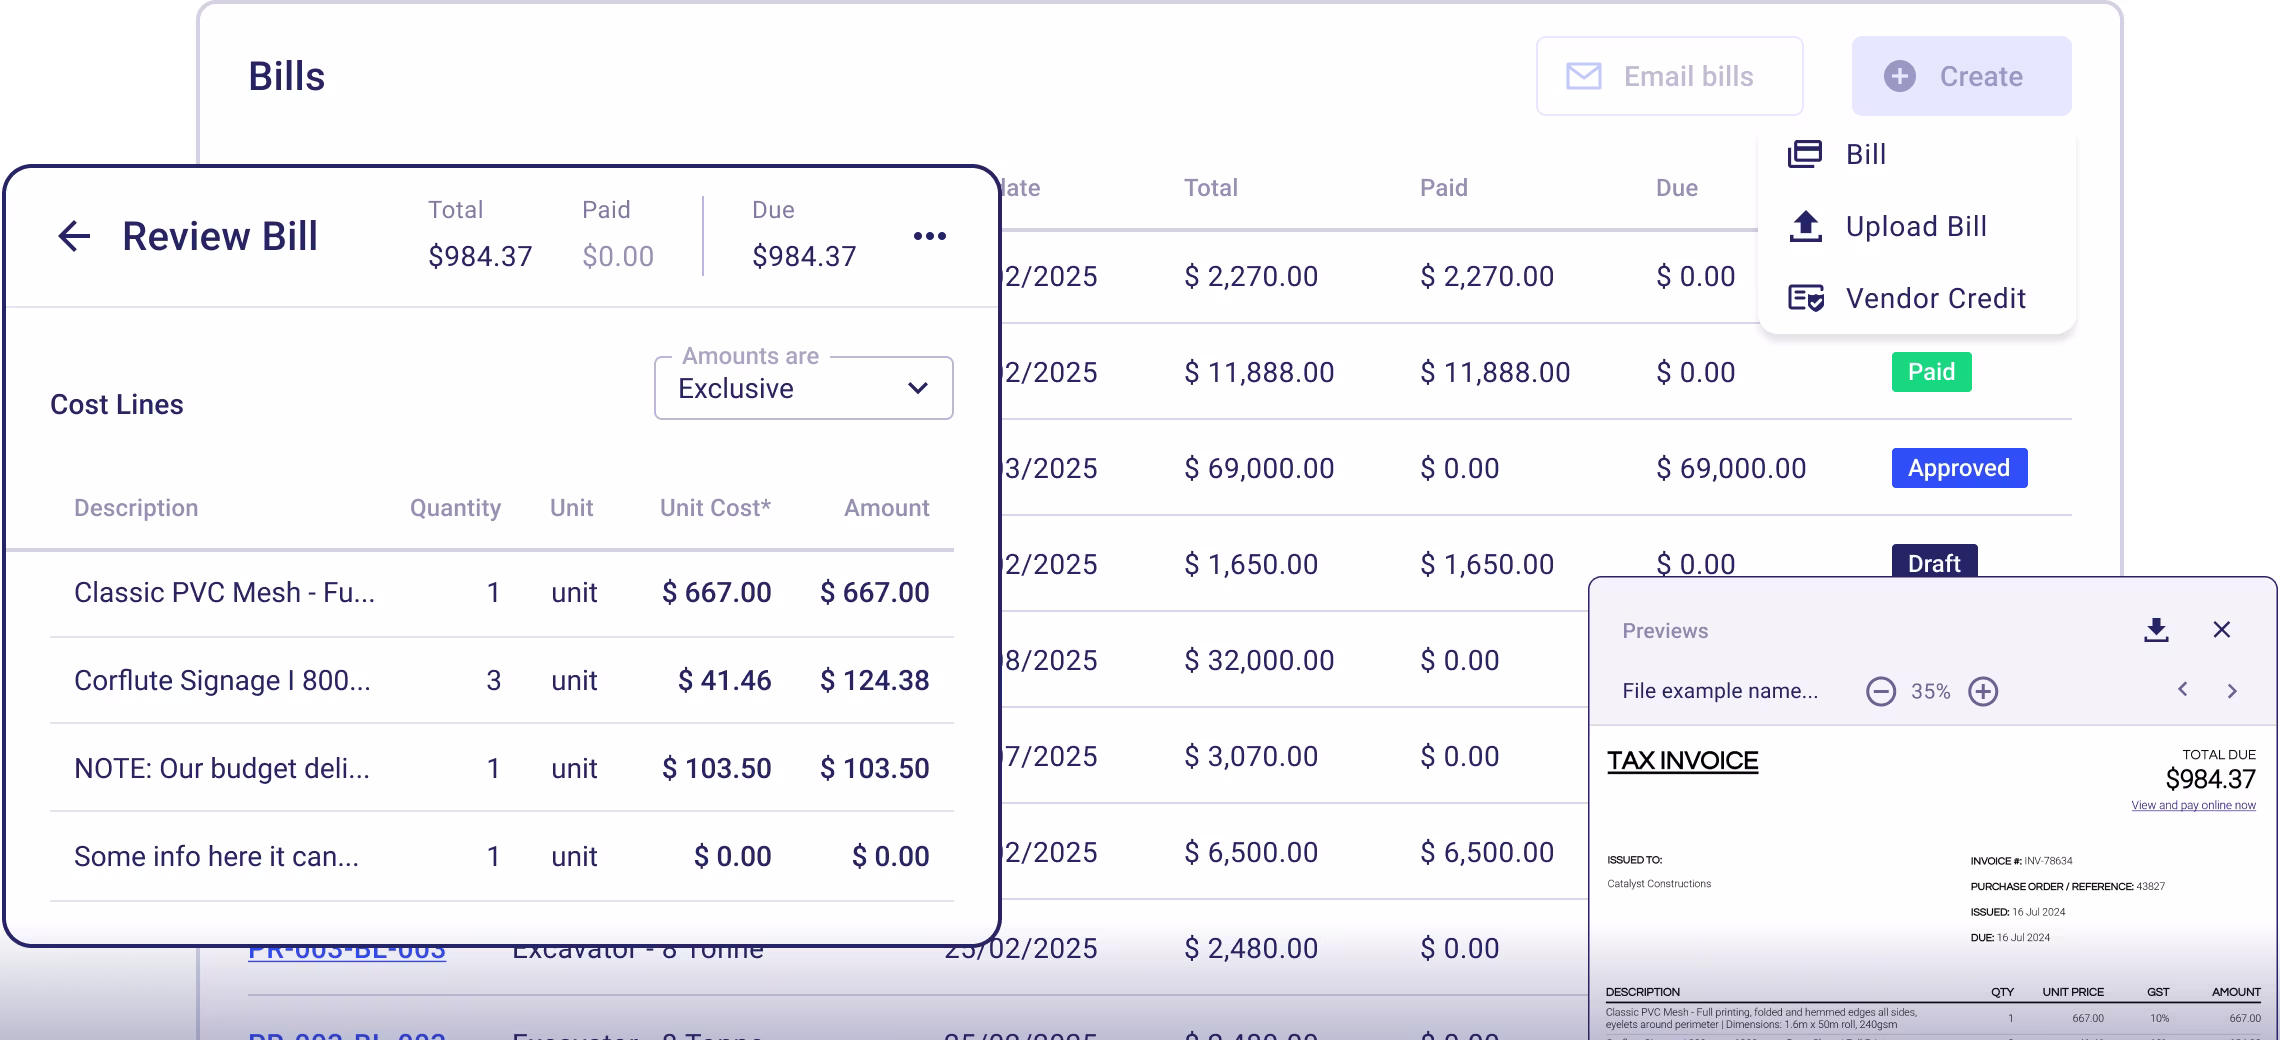This screenshot has height=1040, width=2280.
Task: Click the envelope icon in Email bills
Action: [x=1583, y=76]
